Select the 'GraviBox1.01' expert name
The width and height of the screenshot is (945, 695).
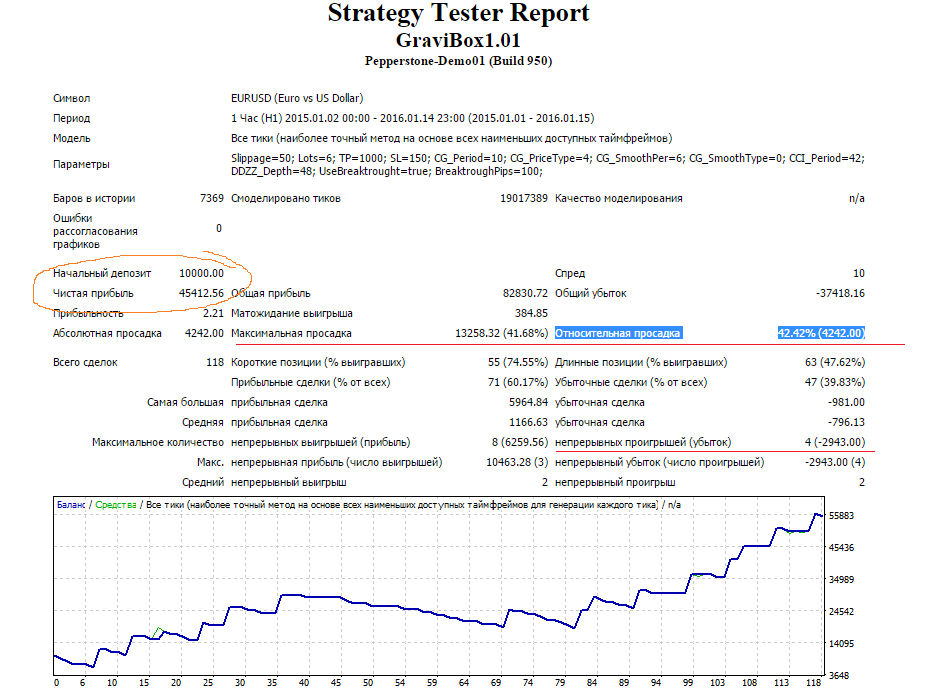click(x=458, y=40)
